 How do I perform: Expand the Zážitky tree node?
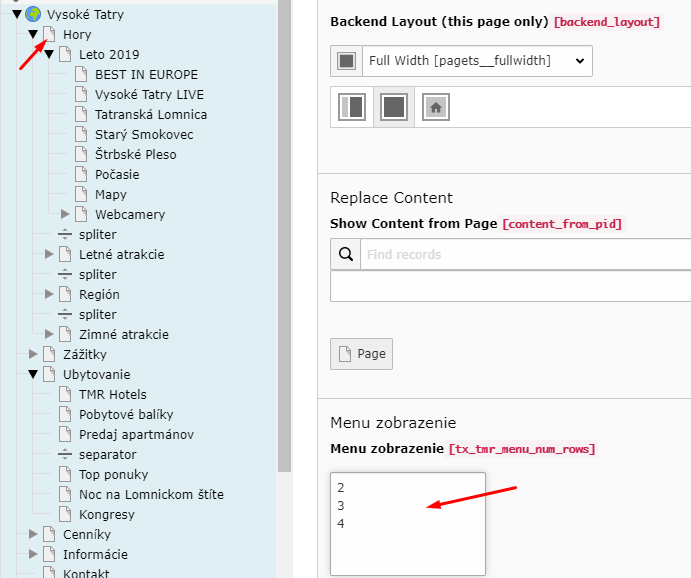[34, 354]
